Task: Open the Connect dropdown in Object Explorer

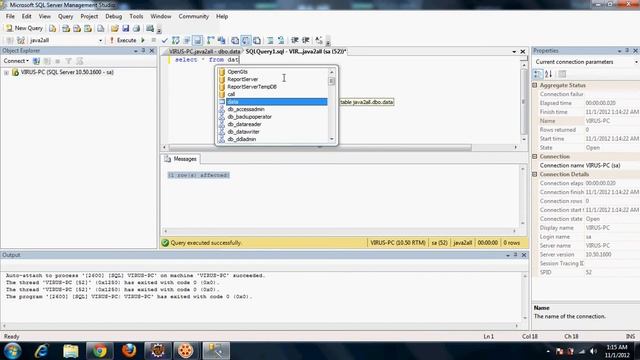Action: tap(16, 61)
